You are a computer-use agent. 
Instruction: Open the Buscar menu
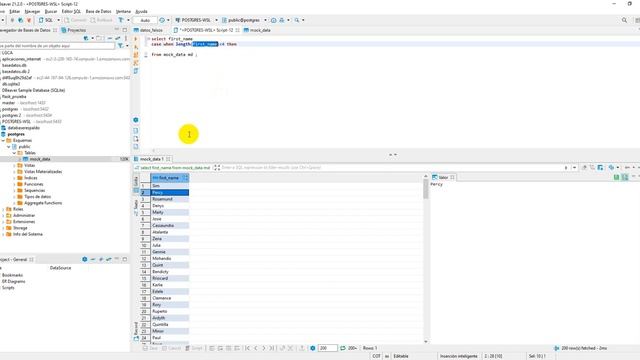[51, 11]
